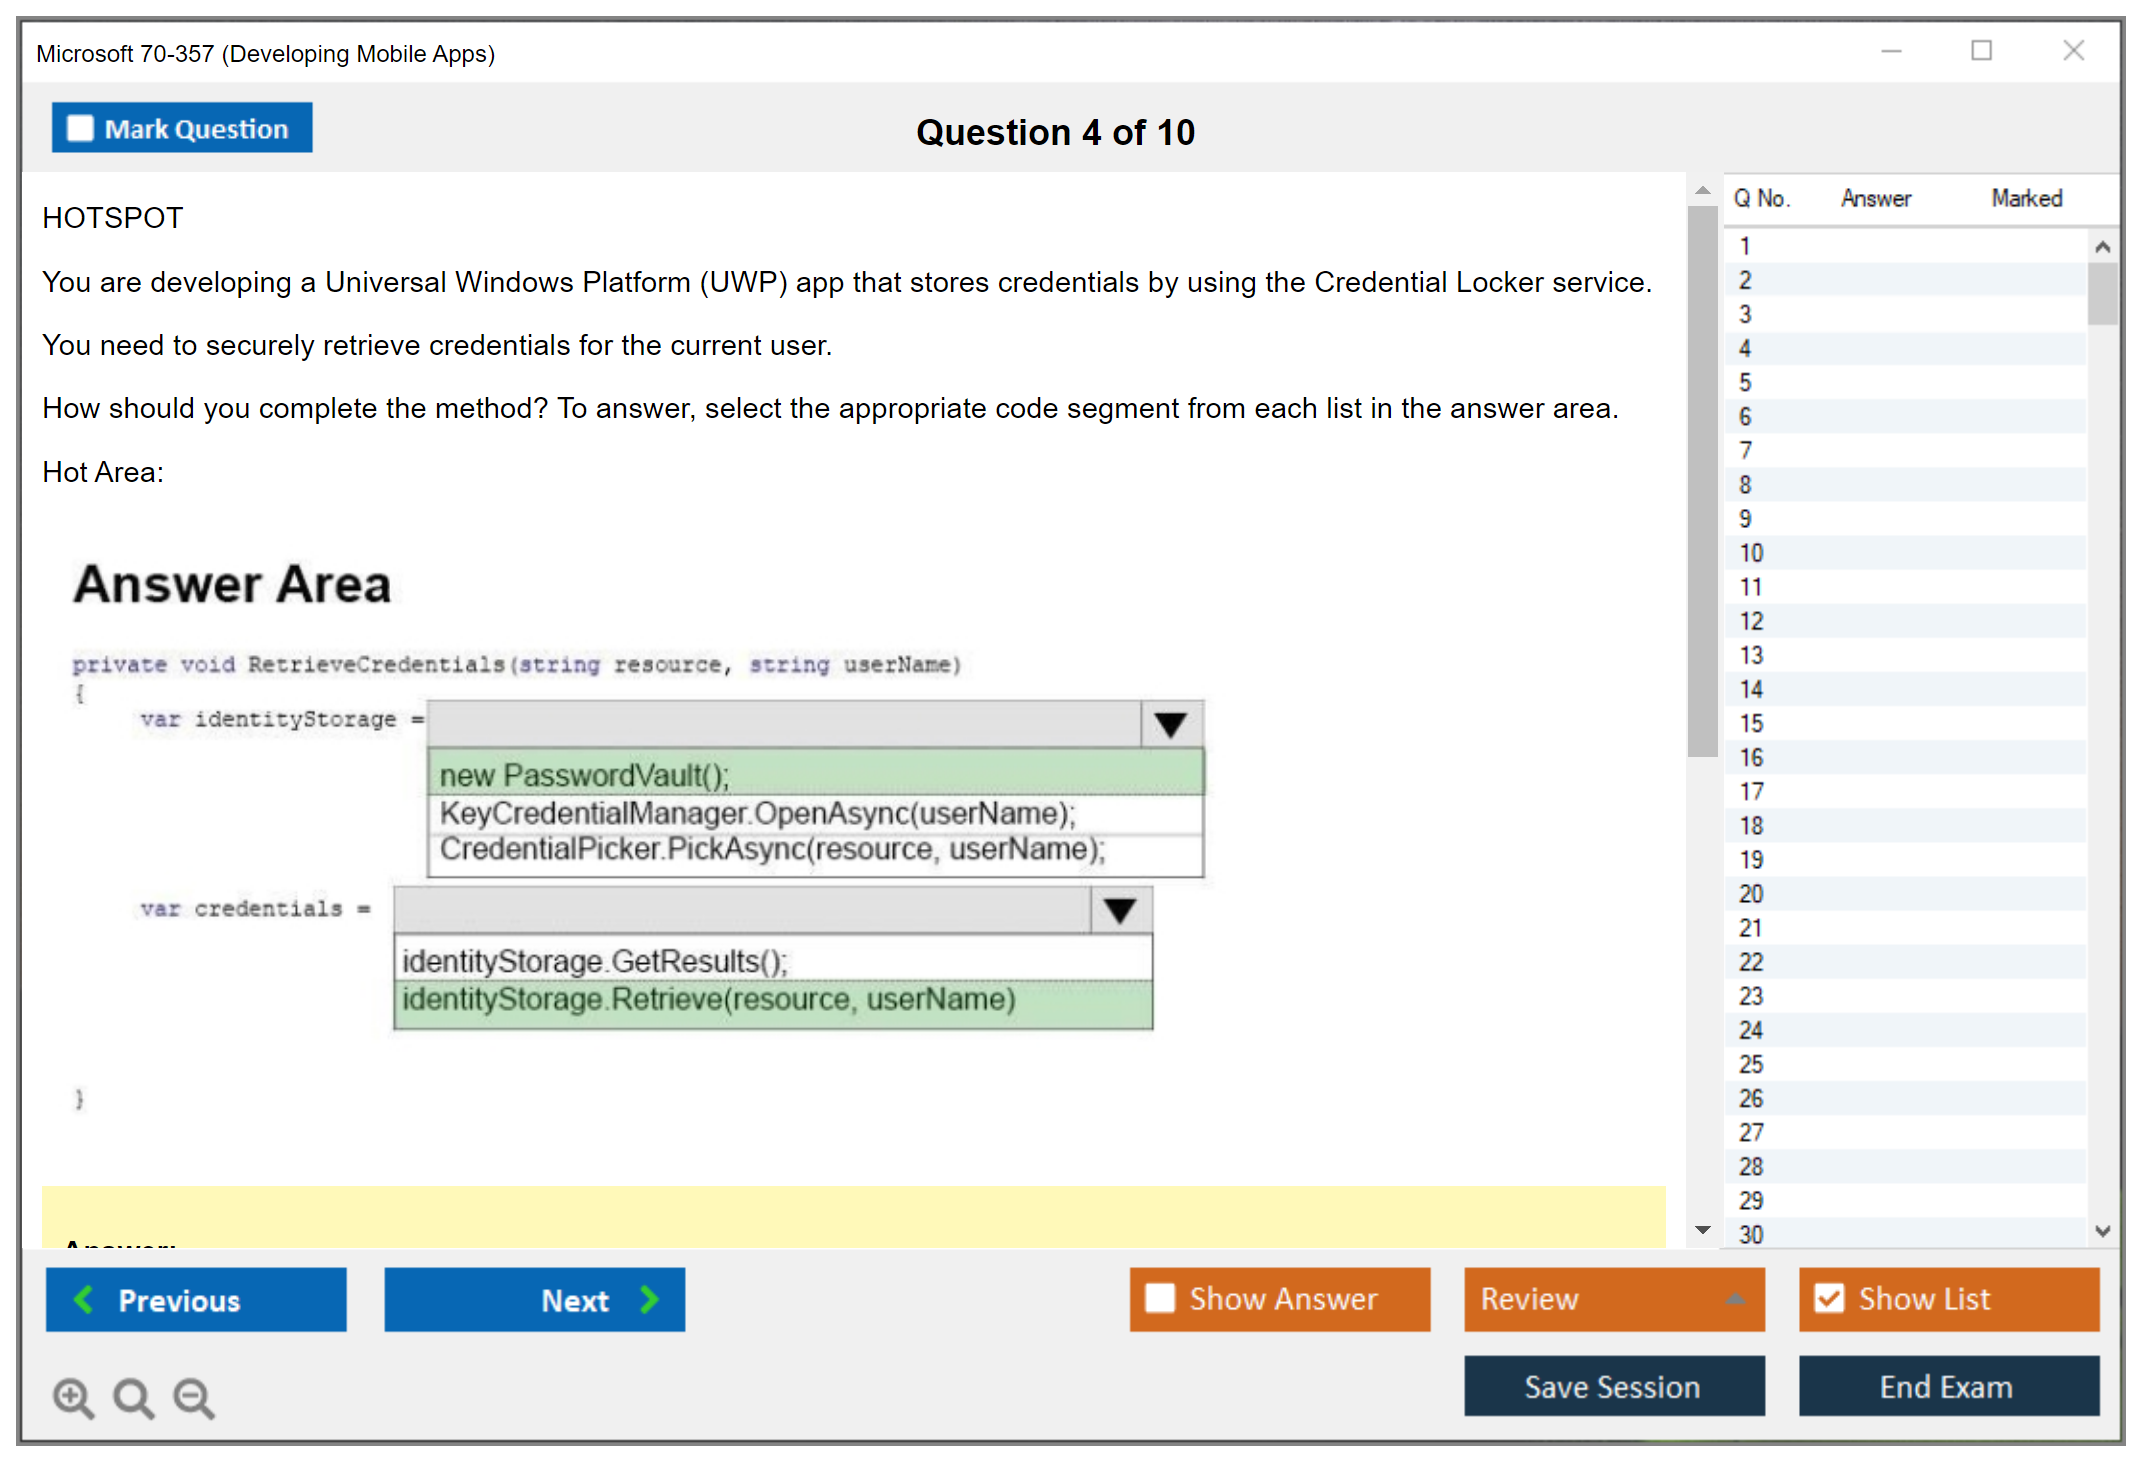
Task: Select question 12 in the list
Action: [x=1752, y=621]
